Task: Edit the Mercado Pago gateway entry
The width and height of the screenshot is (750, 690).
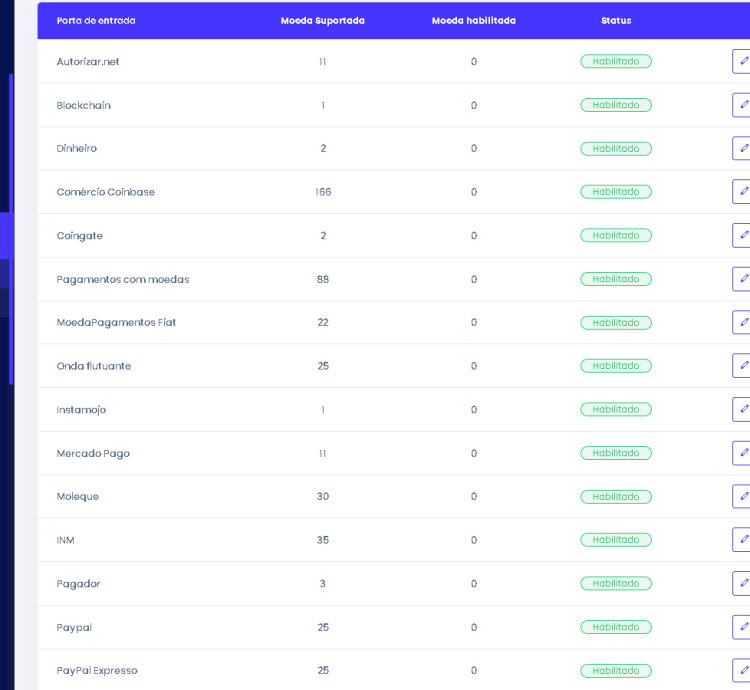Action: click(x=742, y=453)
